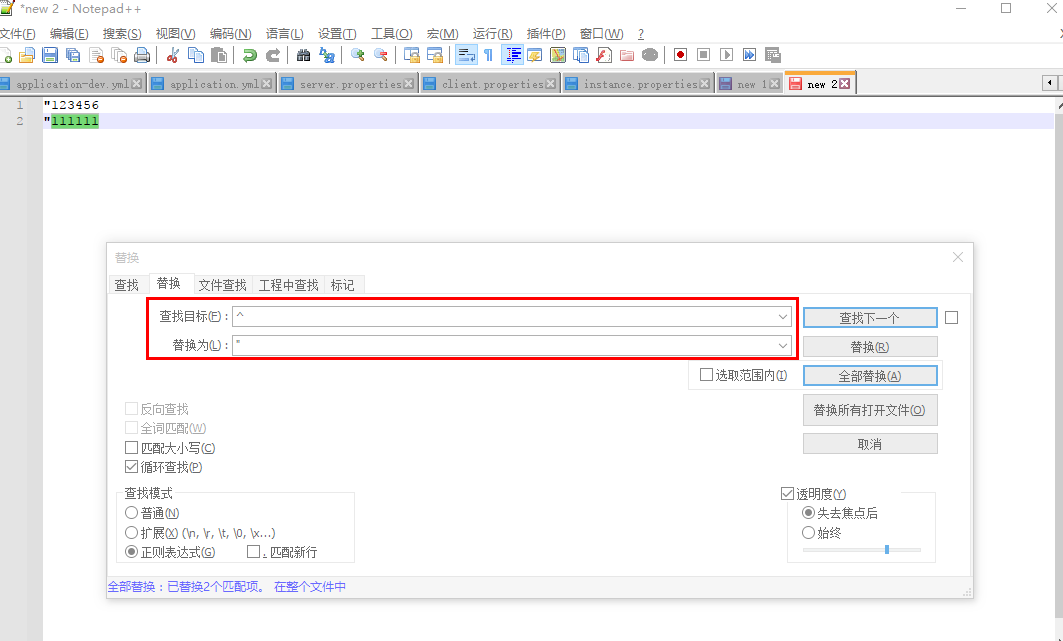Open the 搜索 menu
The width and height of the screenshot is (1063, 641).
click(122, 33)
